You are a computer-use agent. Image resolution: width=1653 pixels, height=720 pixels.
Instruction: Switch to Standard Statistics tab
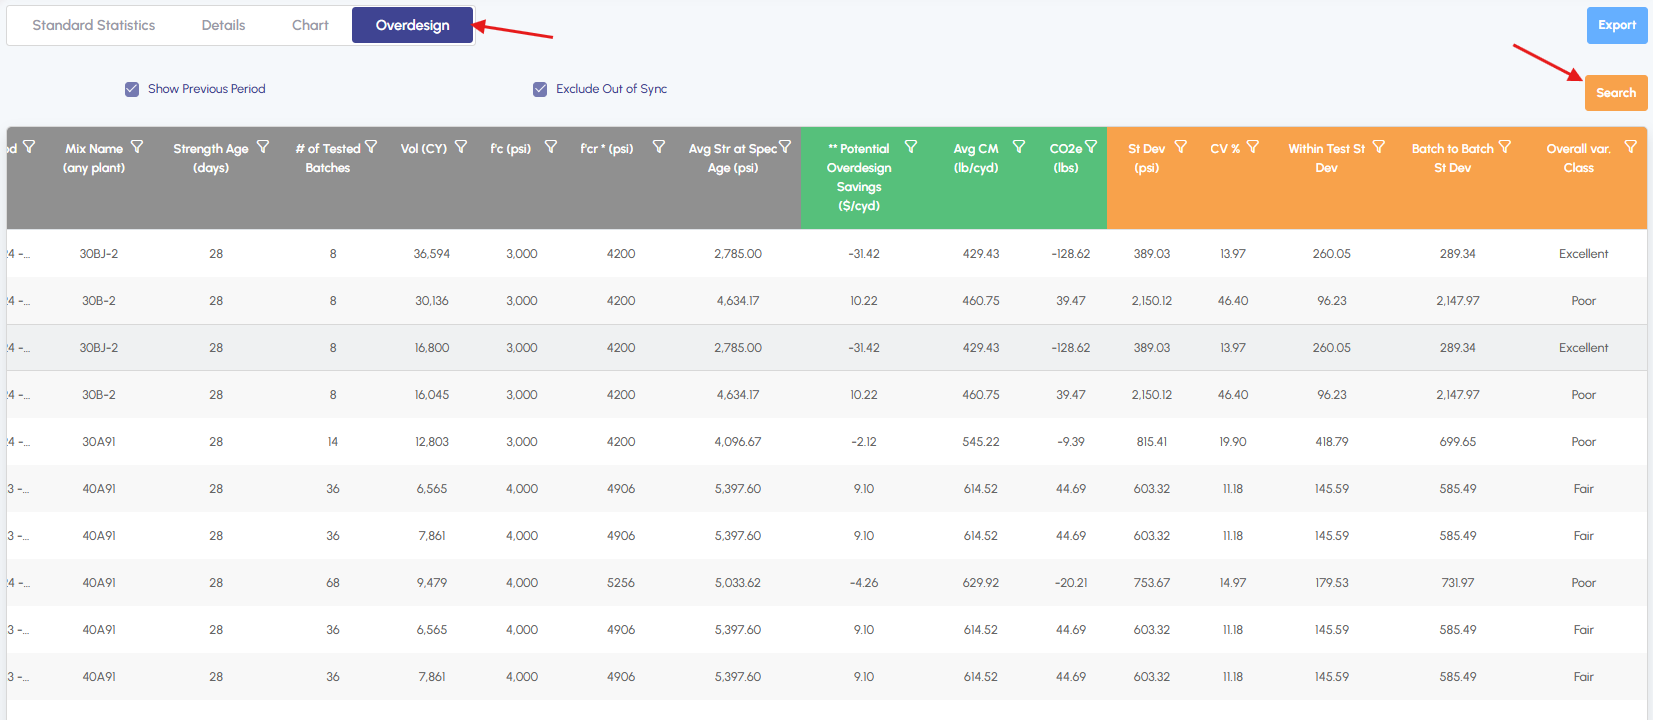pyautogui.click(x=94, y=25)
